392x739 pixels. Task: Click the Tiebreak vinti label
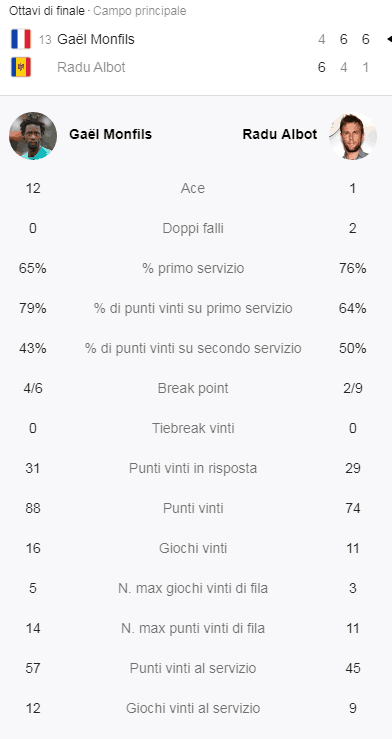click(193, 428)
